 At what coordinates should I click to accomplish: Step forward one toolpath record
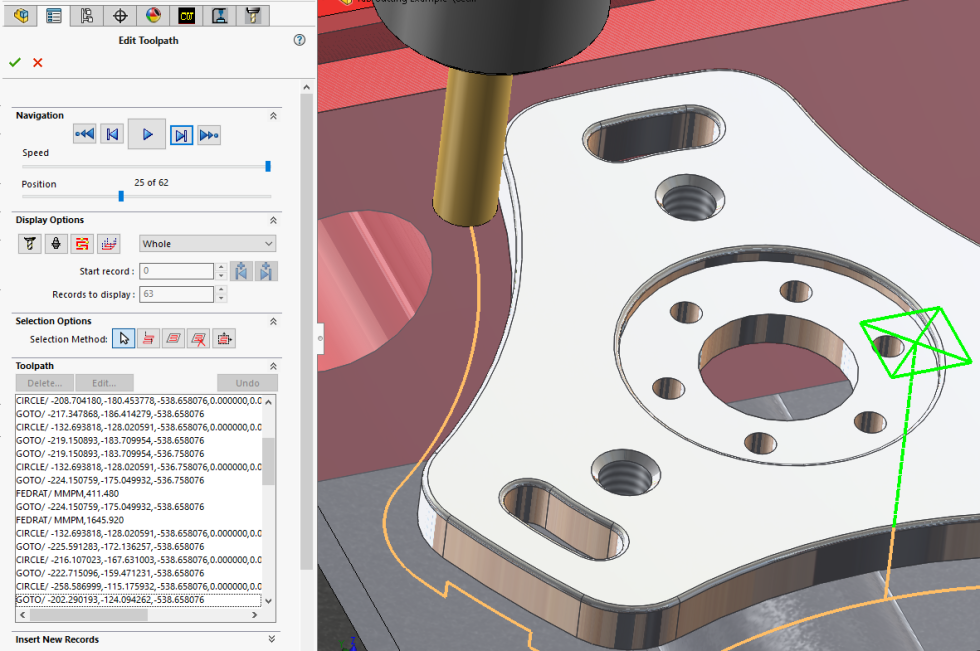point(181,134)
